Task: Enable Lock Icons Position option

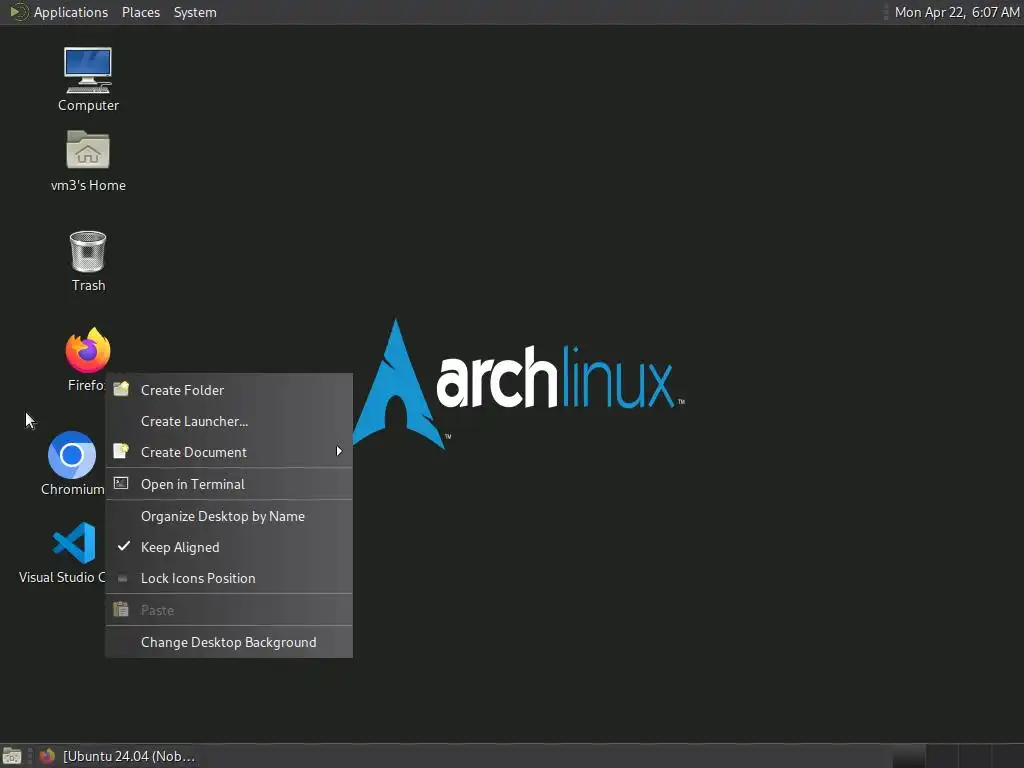Action: pyautogui.click(x=229, y=578)
